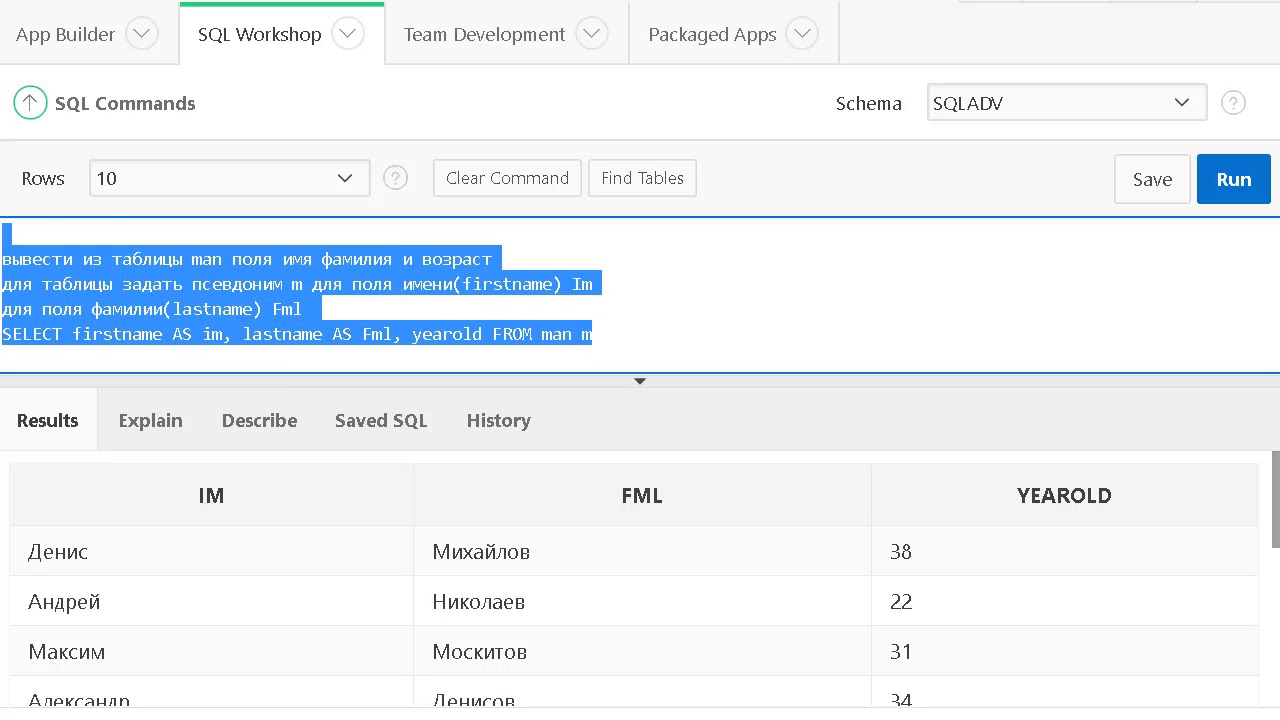This screenshot has height=720, width=1280.
Task: Open the Team Development chevron menu
Action: (x=592, y=34)
